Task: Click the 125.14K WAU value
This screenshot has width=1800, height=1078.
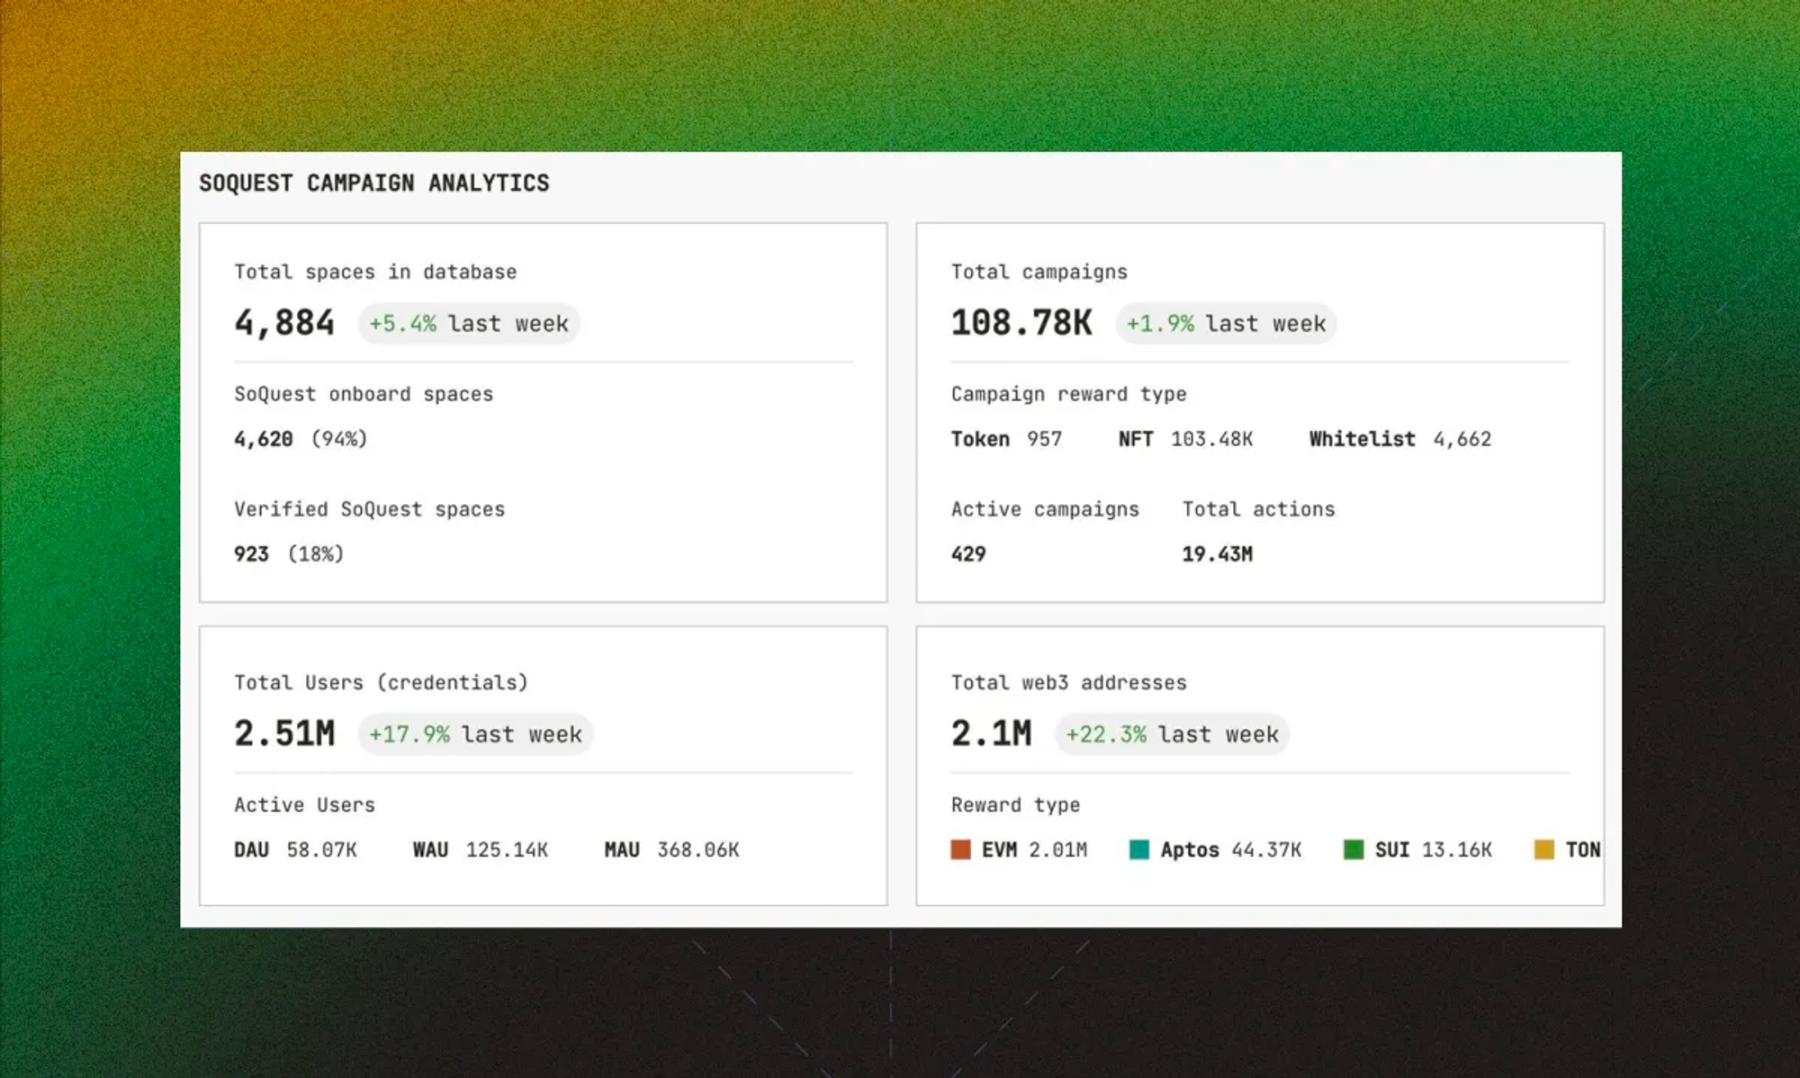Action: point(507,850)
